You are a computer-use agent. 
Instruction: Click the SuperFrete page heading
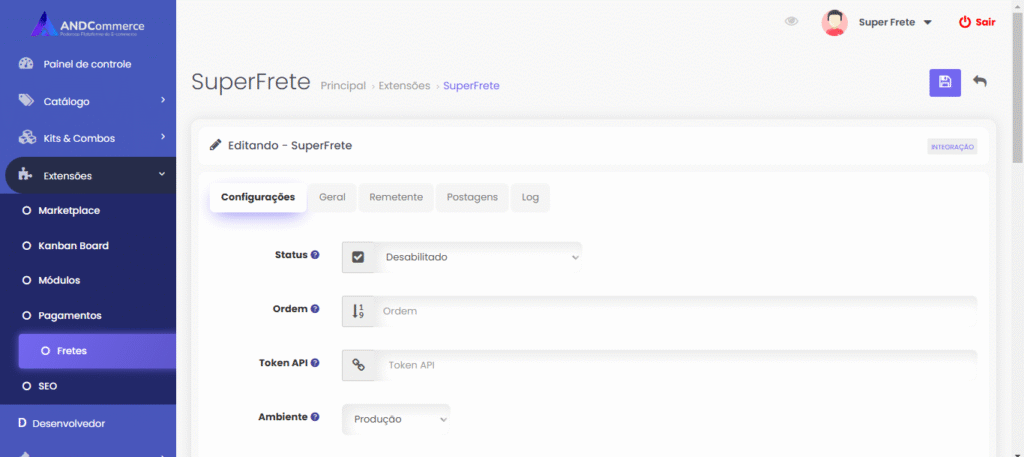251,82
